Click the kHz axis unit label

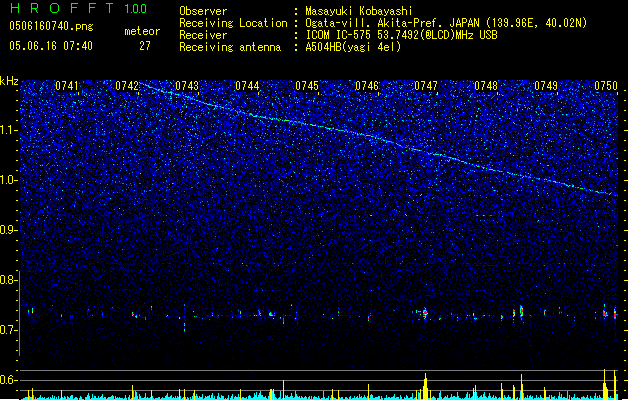pos(9,81)
